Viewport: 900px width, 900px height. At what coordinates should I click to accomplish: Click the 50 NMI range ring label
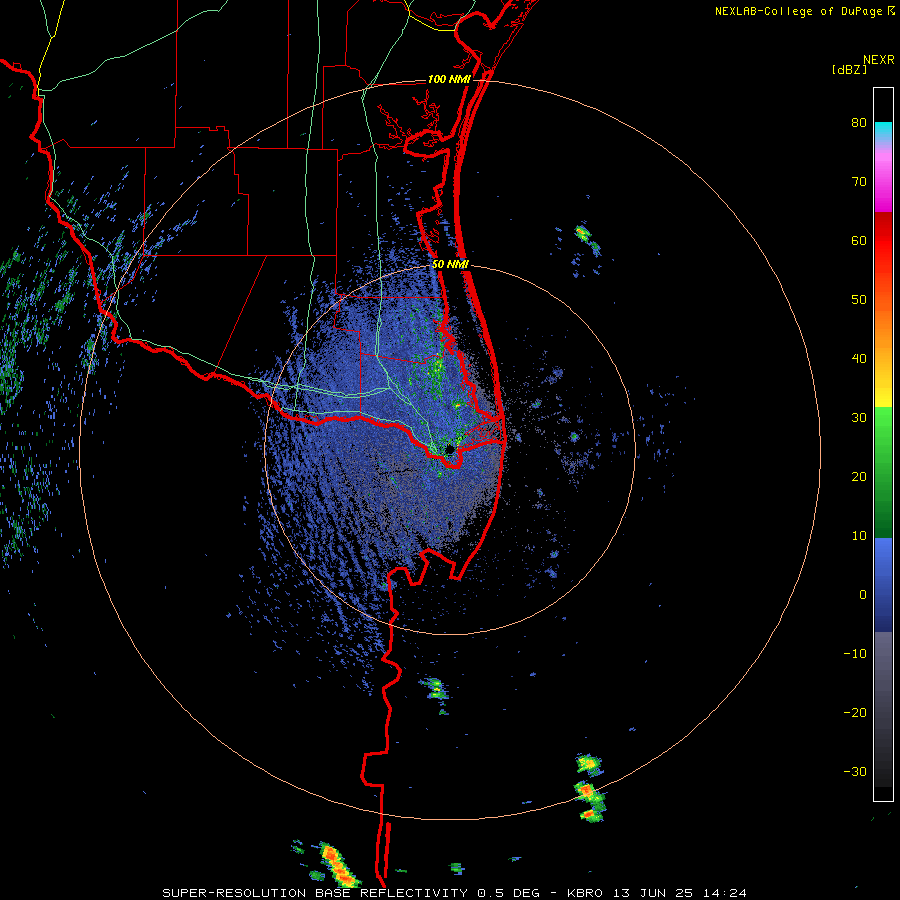pyautogui.click(x=450, y=265)
